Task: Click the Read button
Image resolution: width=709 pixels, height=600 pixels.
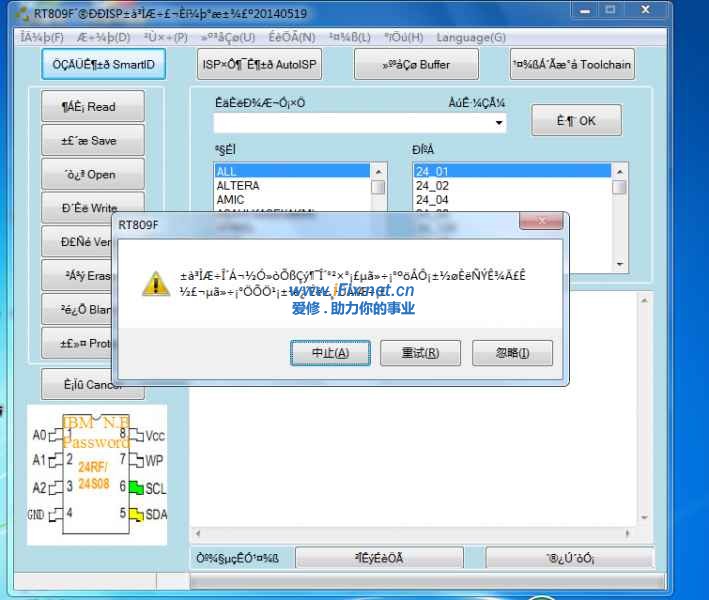Action: pos(93,107)
